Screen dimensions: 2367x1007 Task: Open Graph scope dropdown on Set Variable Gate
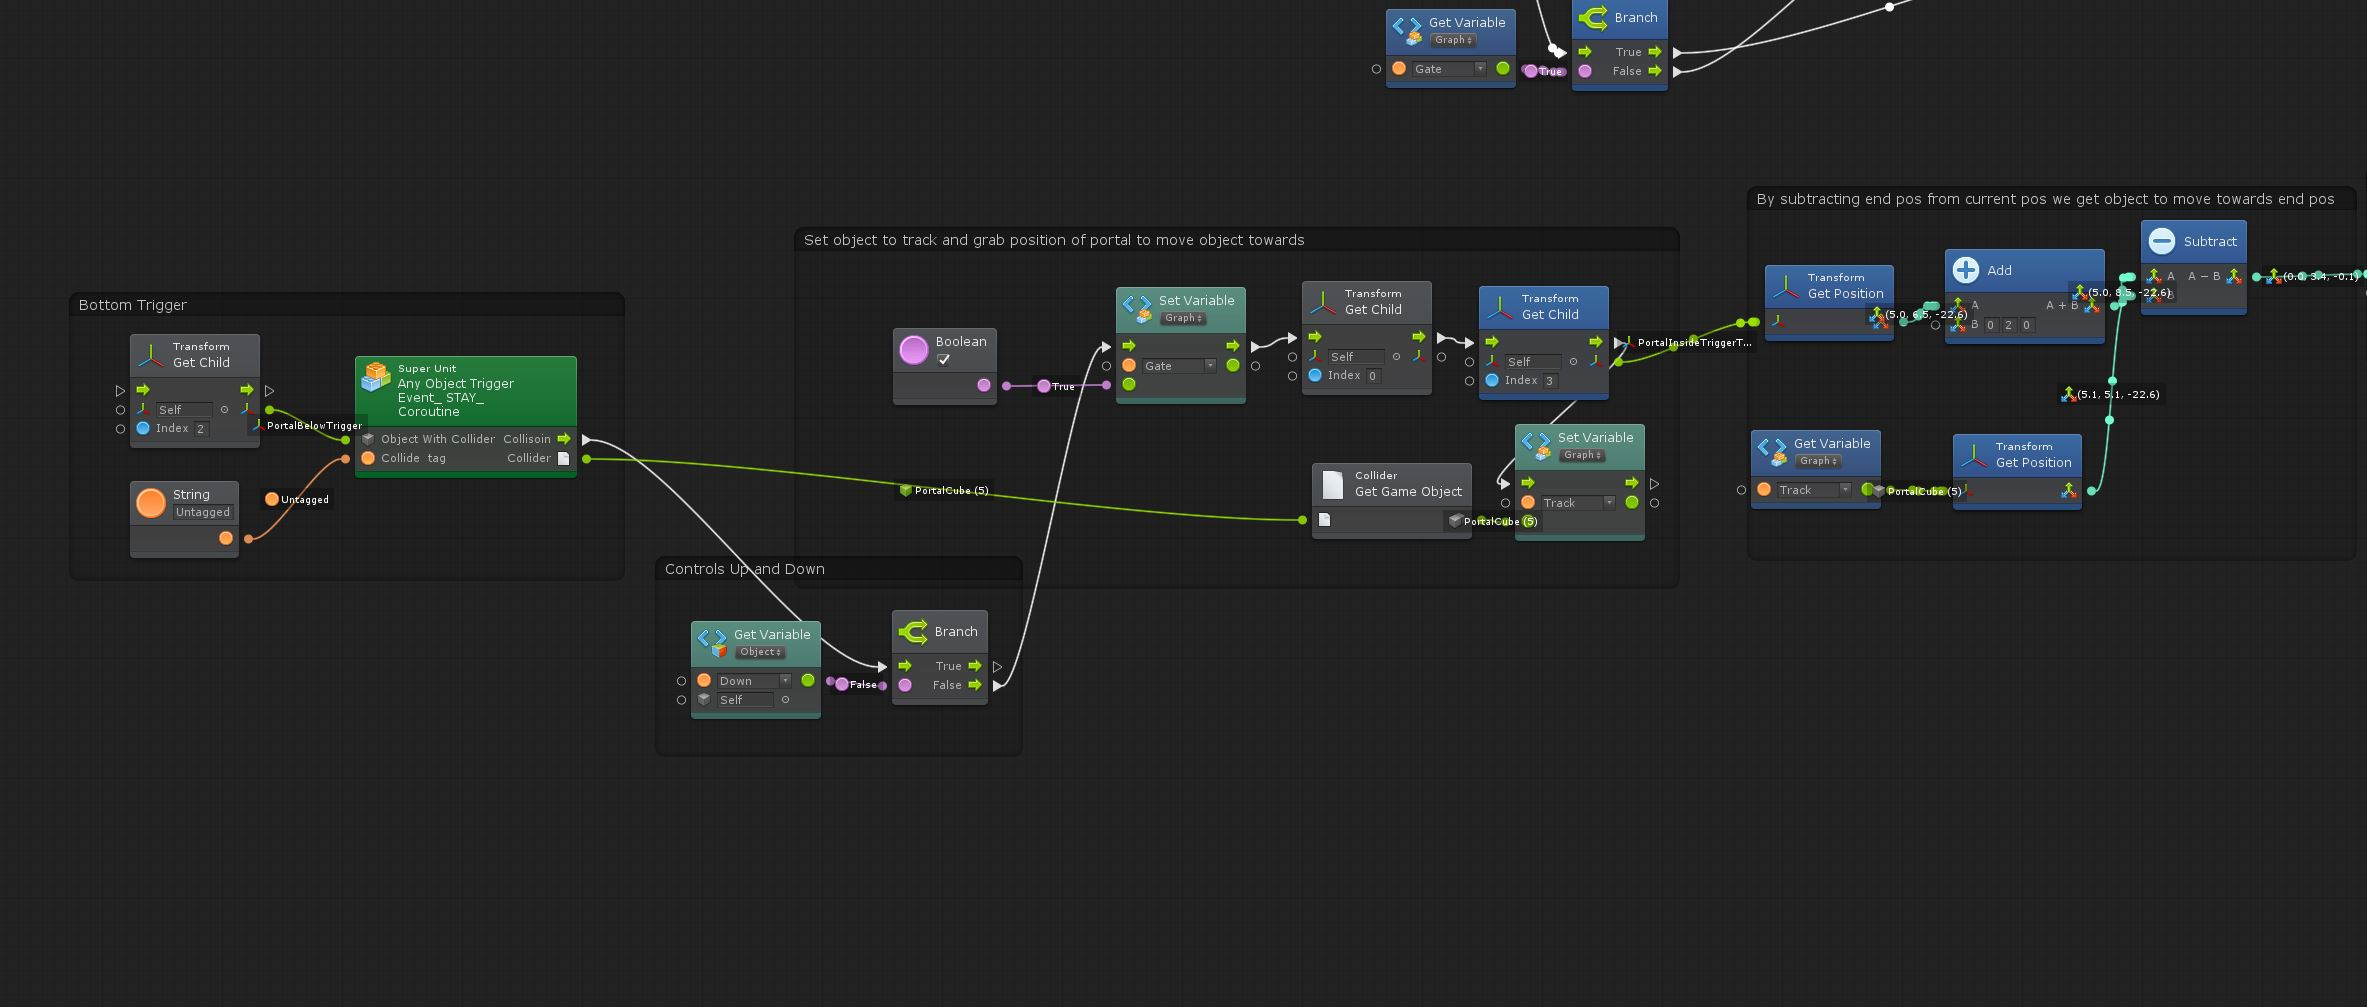(x=1182, y=318)
